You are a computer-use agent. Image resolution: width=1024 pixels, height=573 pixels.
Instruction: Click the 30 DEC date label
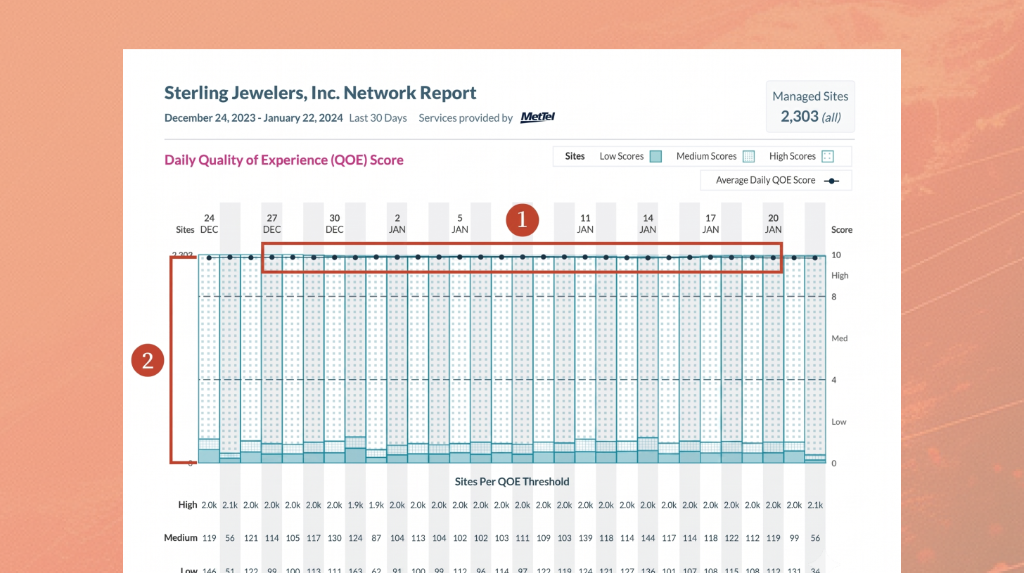click(334, 223)
